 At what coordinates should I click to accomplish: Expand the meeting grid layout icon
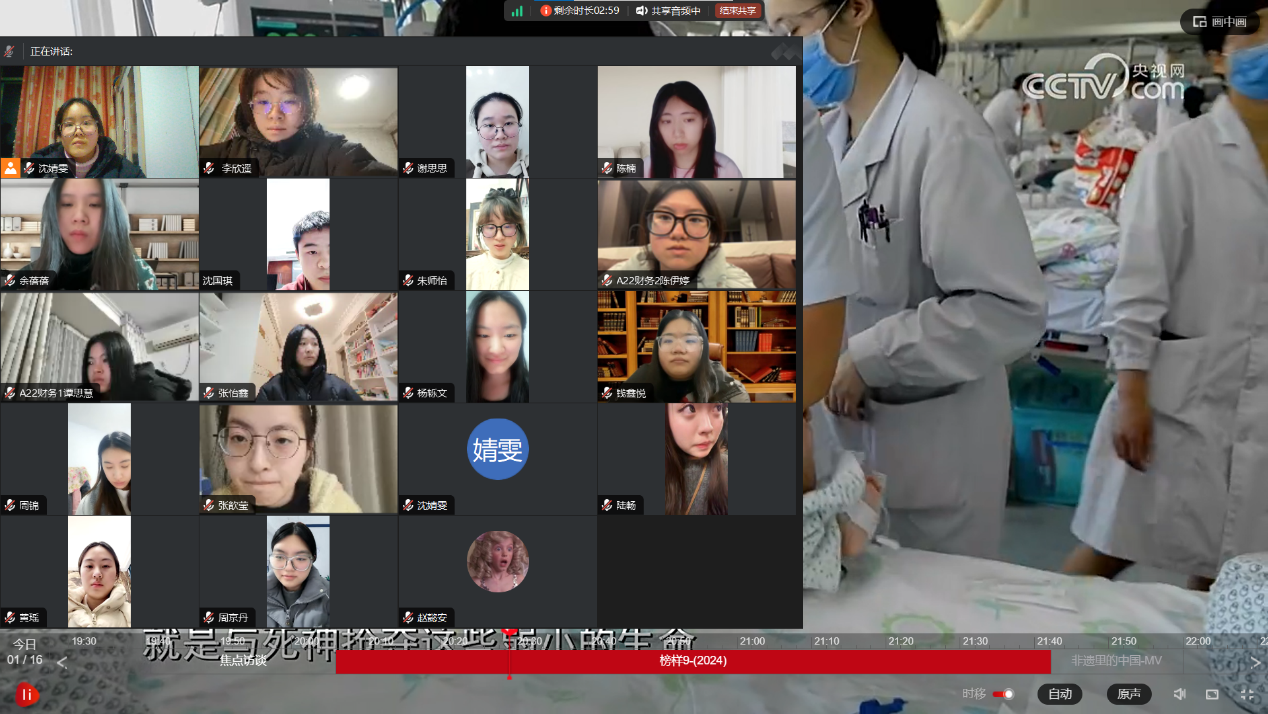pos(785,51)
